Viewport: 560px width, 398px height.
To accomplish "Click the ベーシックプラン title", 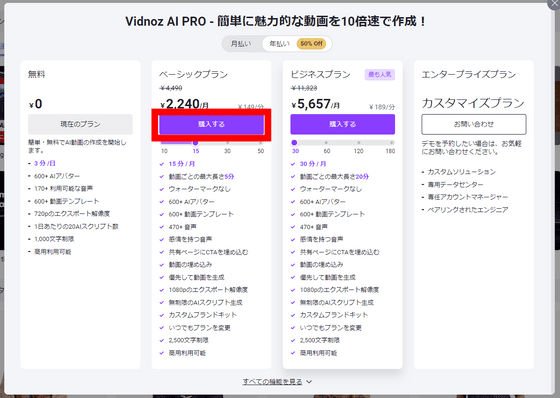I will [x=194, y=74].
